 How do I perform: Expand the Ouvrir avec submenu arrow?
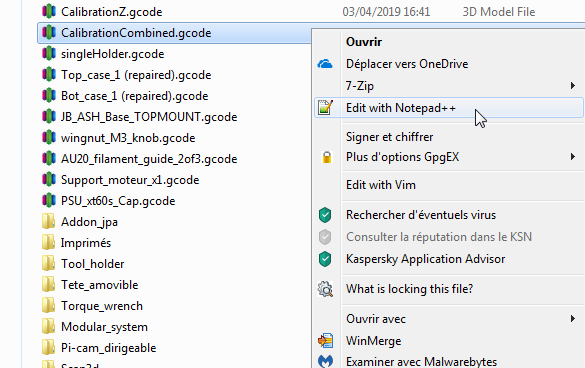pyautogui.click(x=573, y=318)
